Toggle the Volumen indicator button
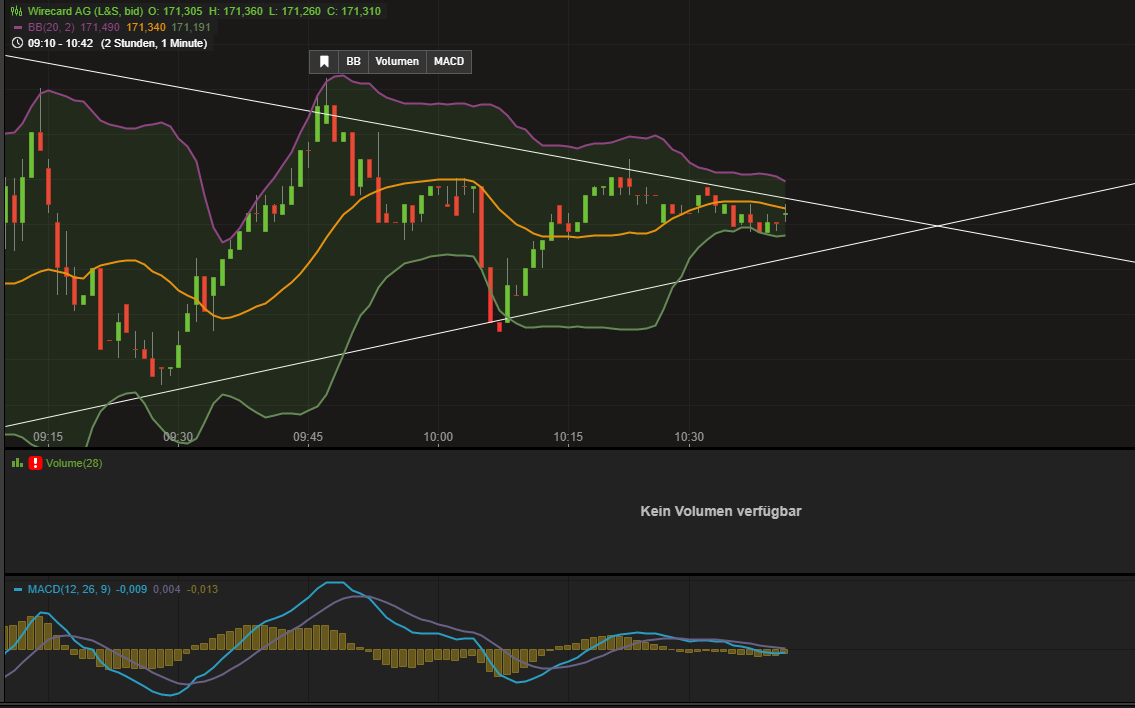The width and height of the screenshot is (1135, 708). click(397, 62)
